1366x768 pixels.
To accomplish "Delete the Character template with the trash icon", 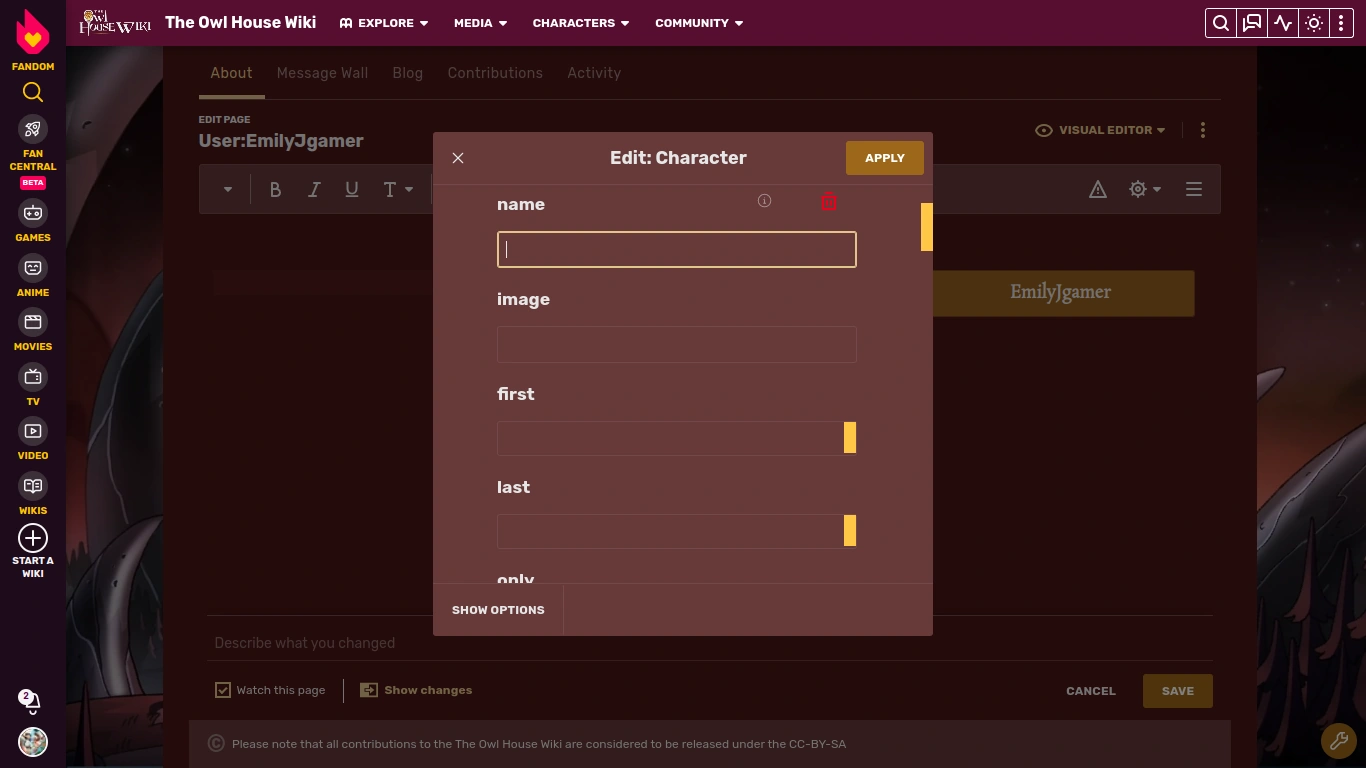I will (828, 201).
